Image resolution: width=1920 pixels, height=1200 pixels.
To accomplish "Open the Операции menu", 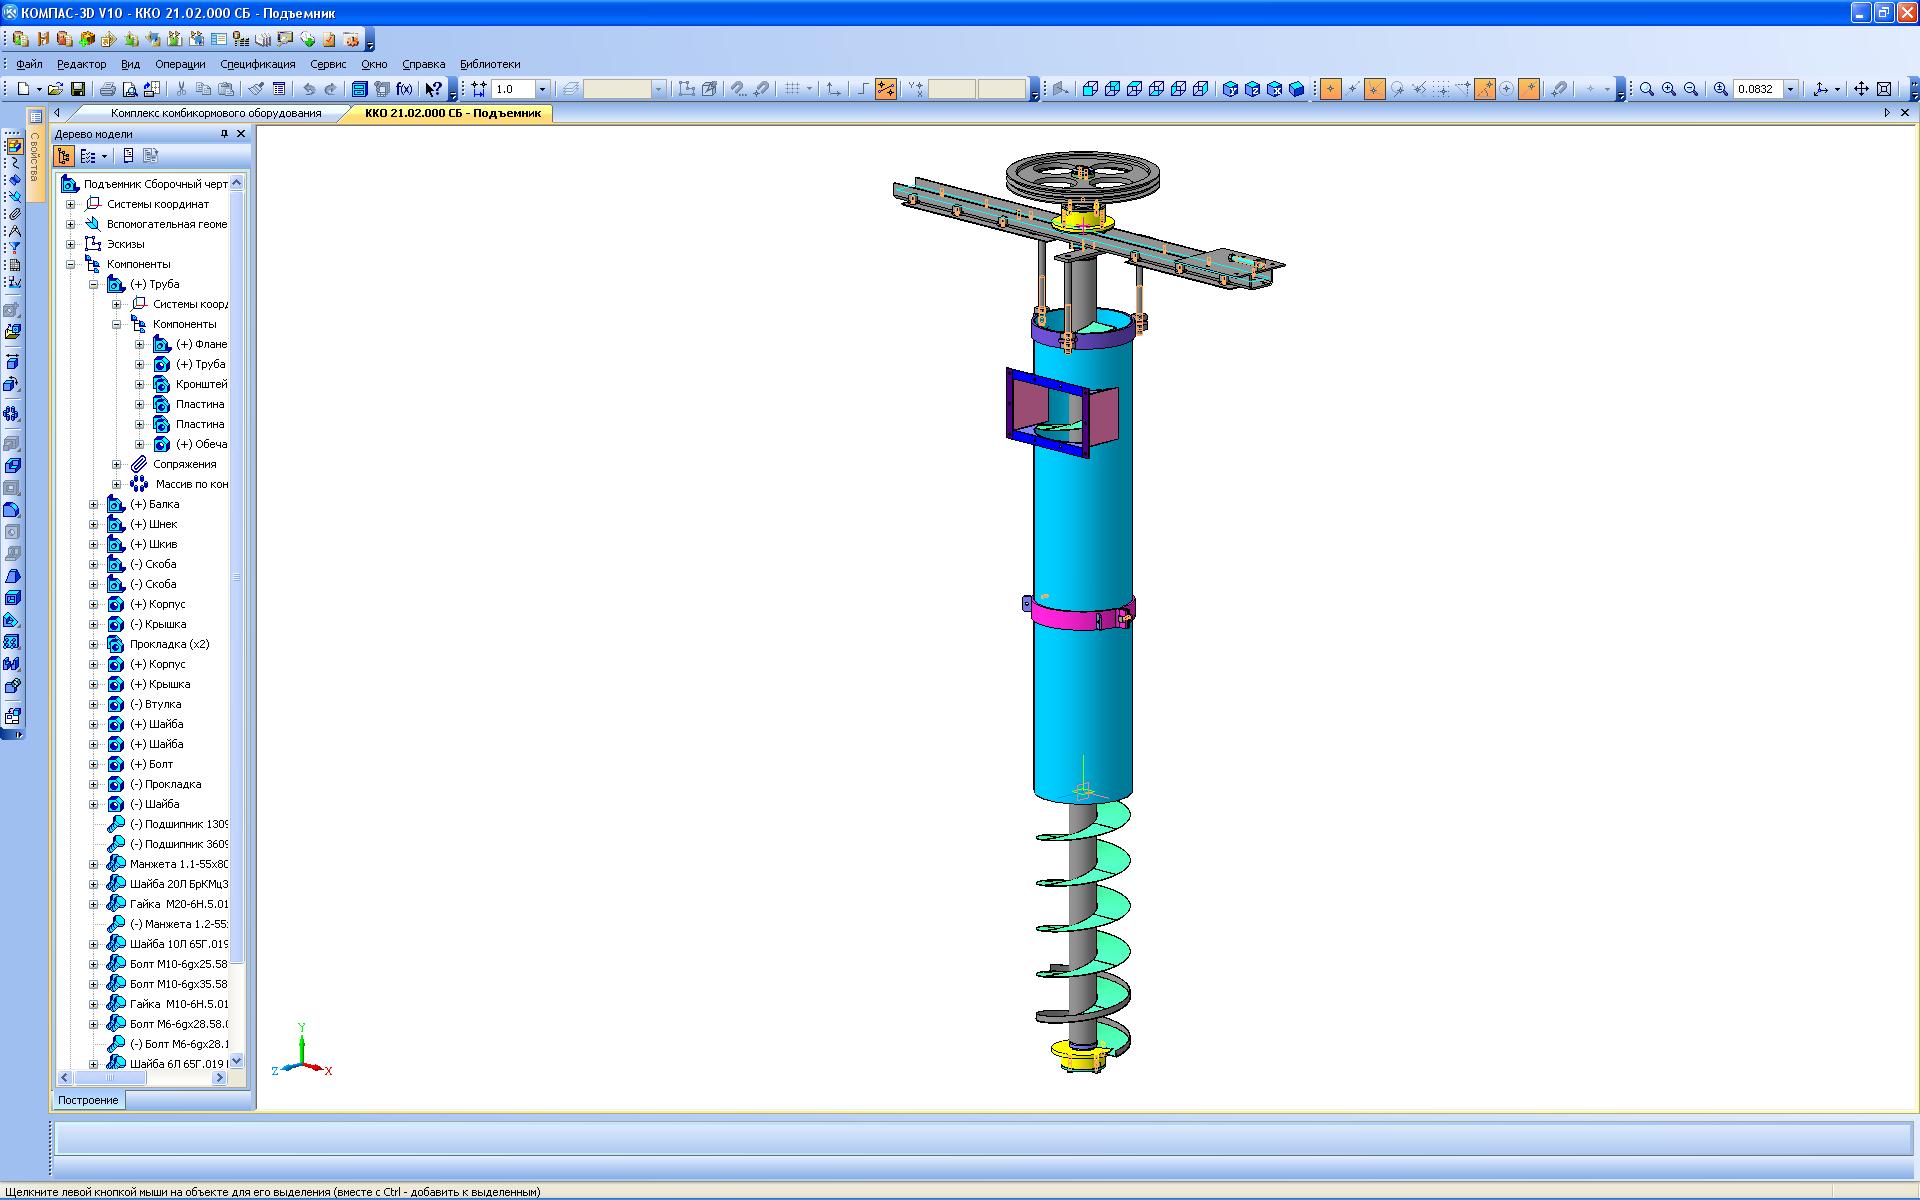I will coord(180,64).
